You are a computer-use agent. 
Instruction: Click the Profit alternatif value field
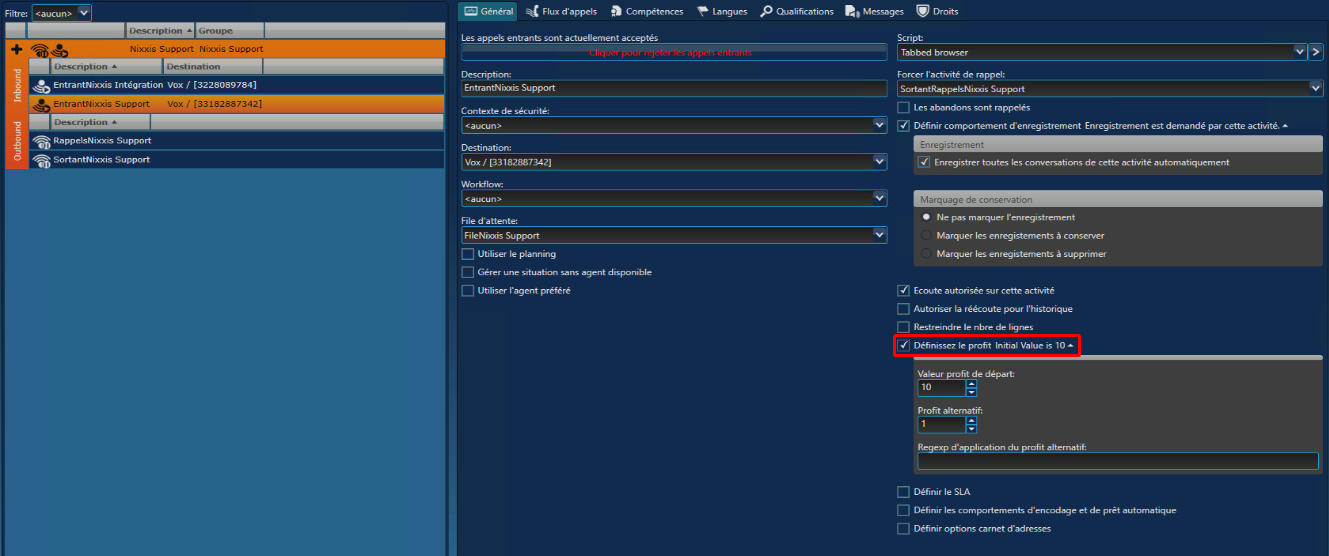click(x=941, y=425)
